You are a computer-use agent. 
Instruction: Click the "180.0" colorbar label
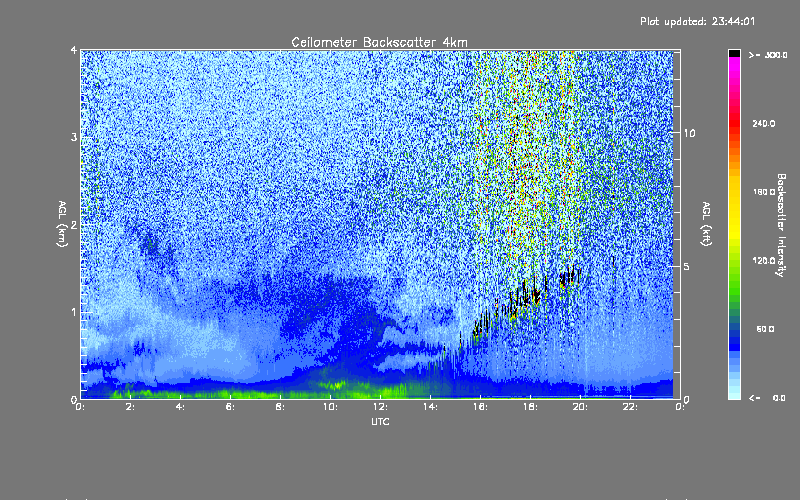click(x=764, y=192)
